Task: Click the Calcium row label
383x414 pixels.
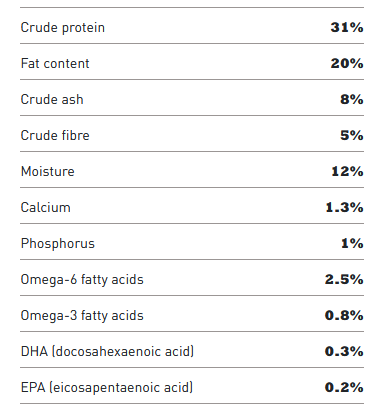Action: (46, 207)
